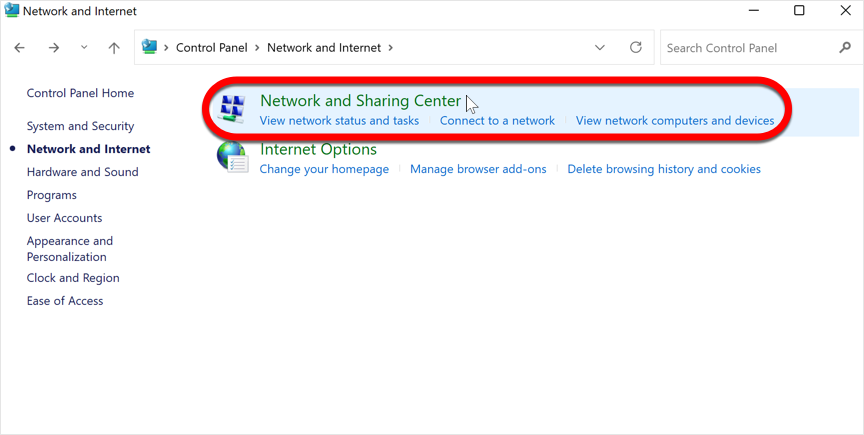Screen dimensions: 864x435
Task: Select Network and Internet in sidebar
Action: click(89, 149)
